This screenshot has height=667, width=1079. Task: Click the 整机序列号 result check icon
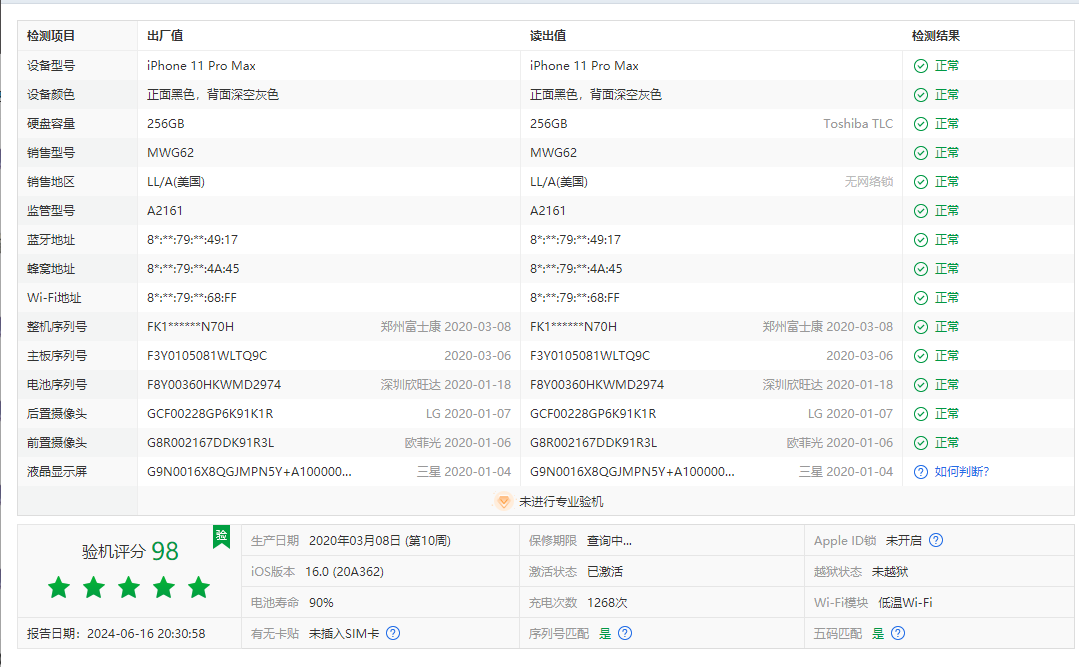tap(921, 327)
